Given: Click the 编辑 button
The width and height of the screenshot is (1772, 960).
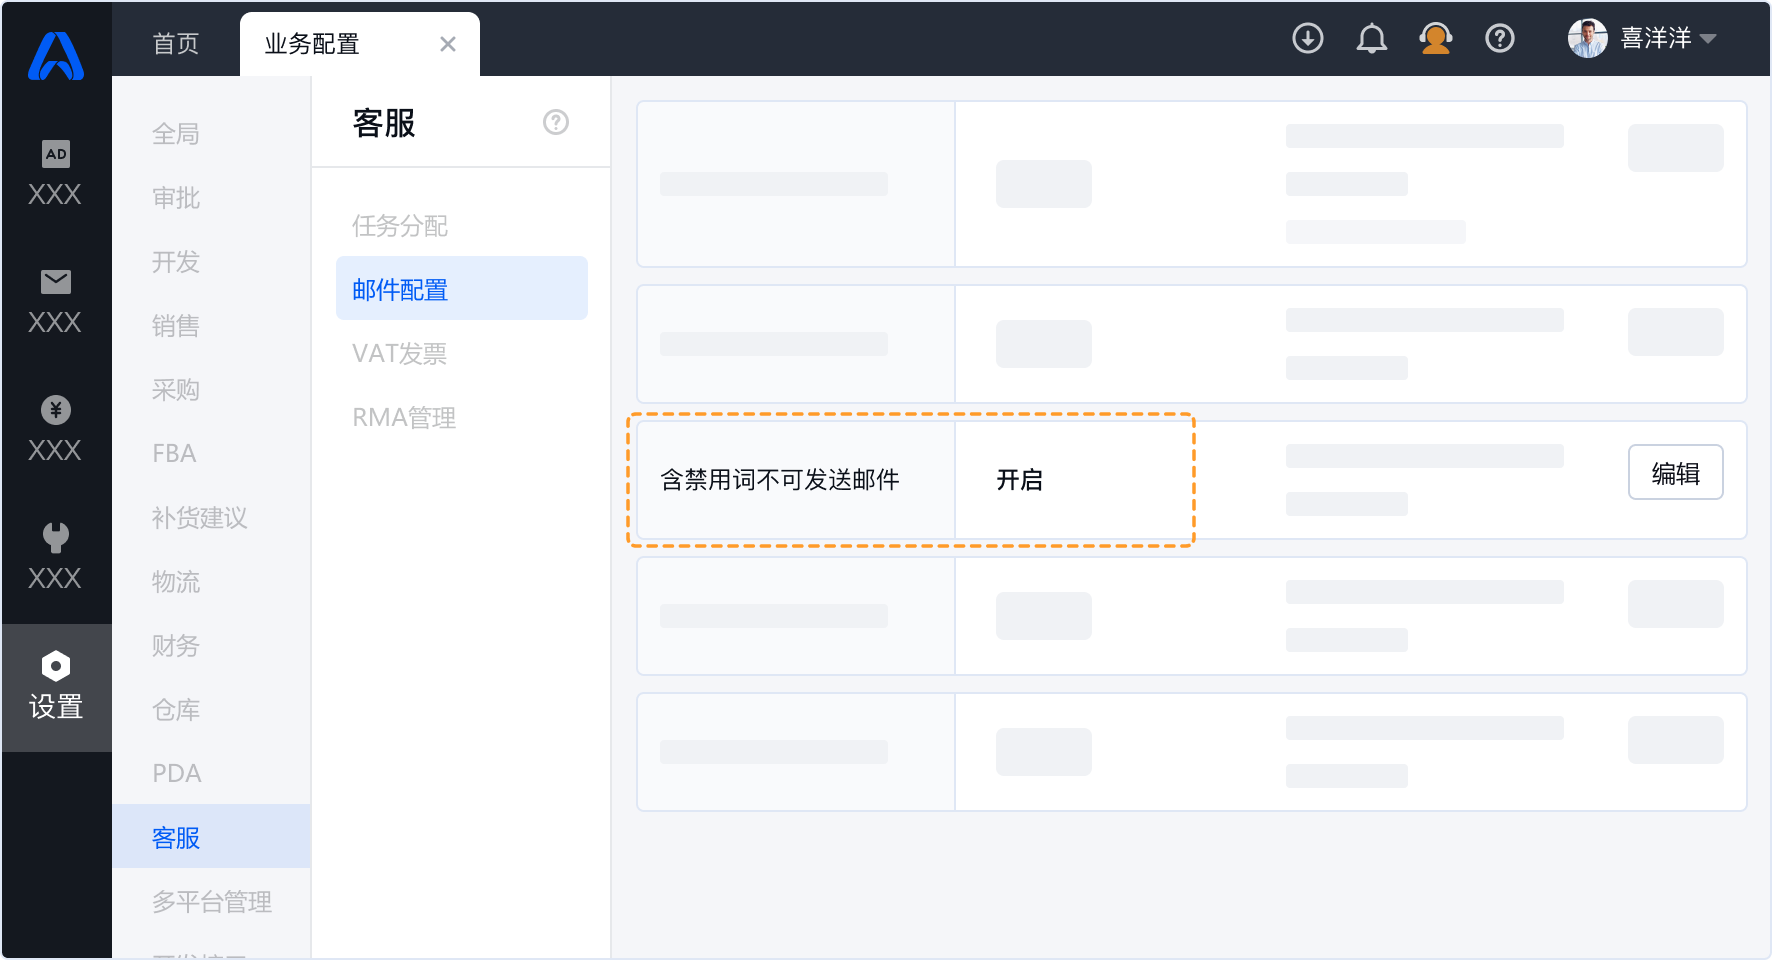Looking at the screenshot, I should (1675, 473).
